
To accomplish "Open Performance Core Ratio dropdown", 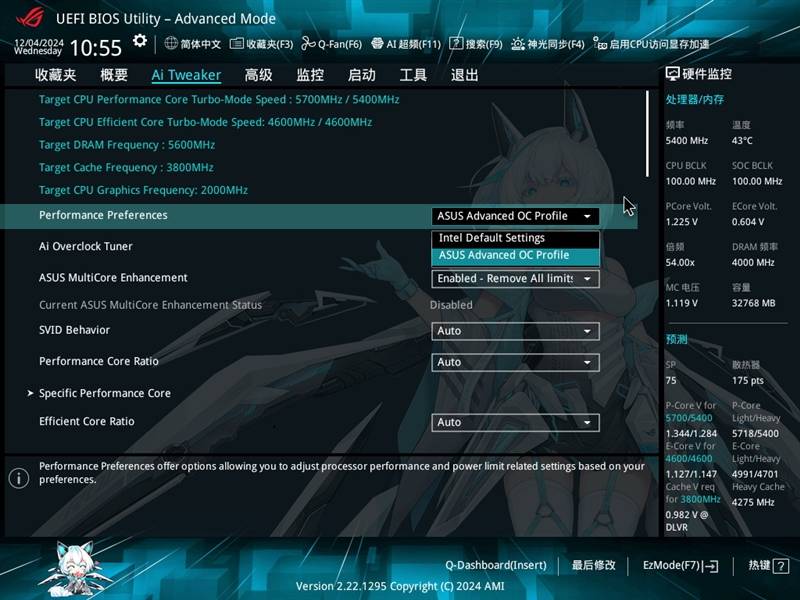I will [515, 362].
